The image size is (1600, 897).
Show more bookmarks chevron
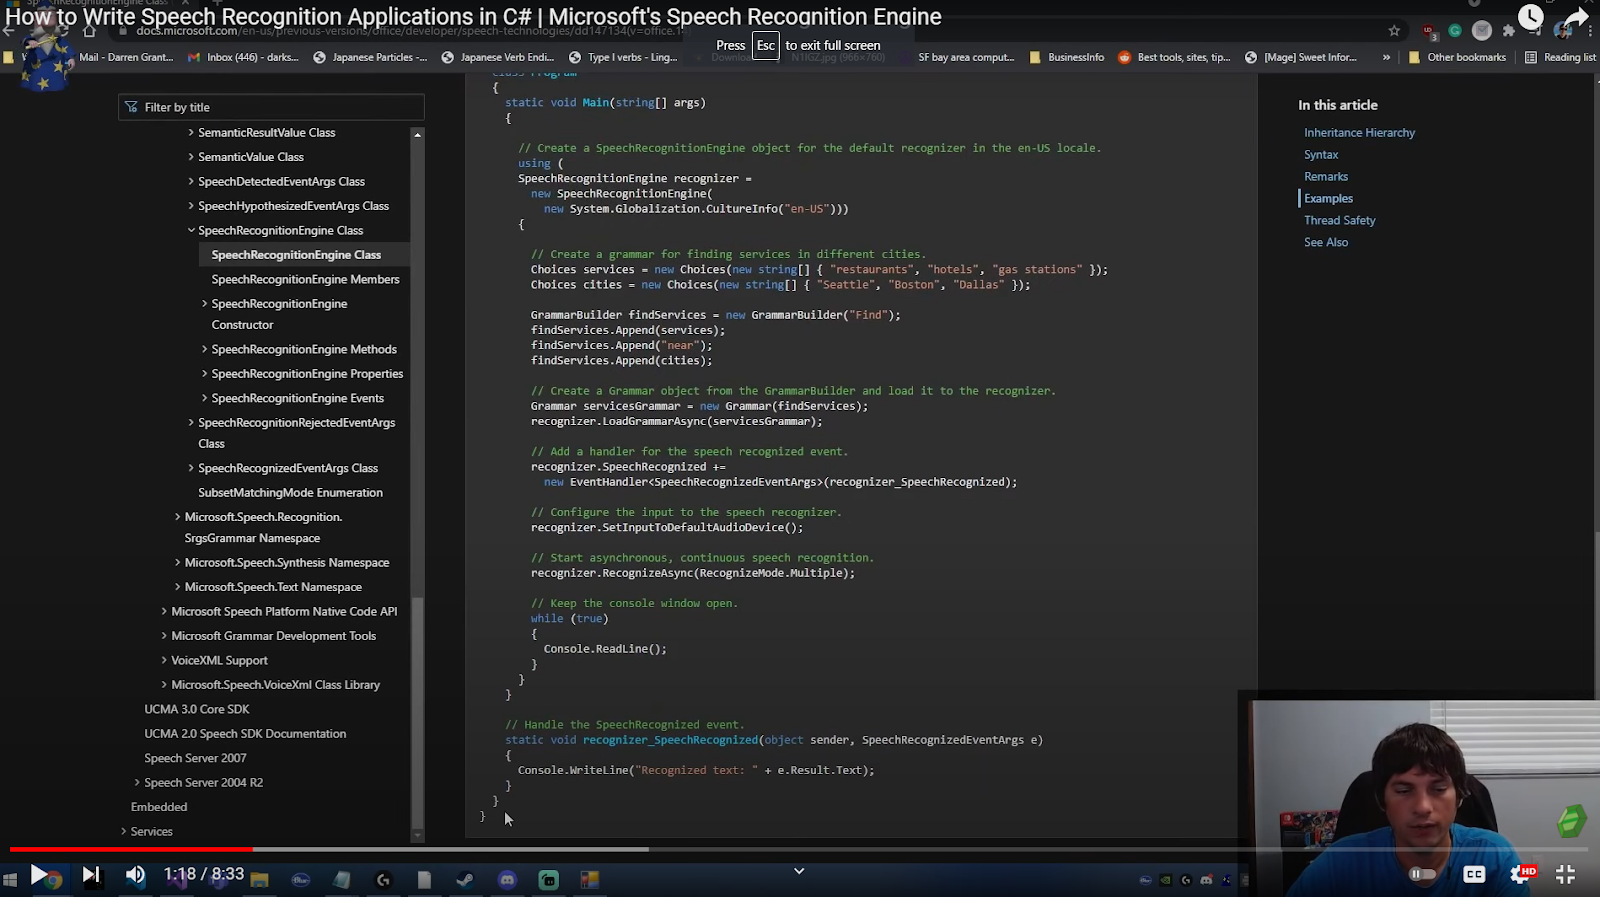click(1386, 57)
